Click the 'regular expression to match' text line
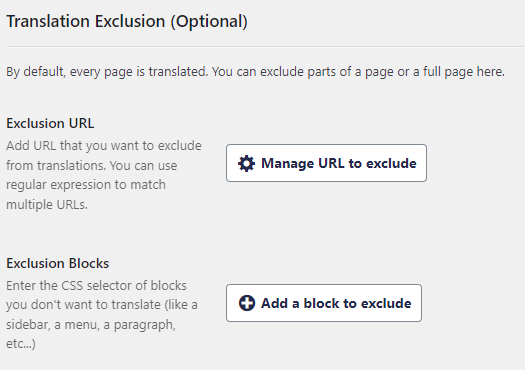Screen dimensions: 525x370 click(x=86, y=185)
